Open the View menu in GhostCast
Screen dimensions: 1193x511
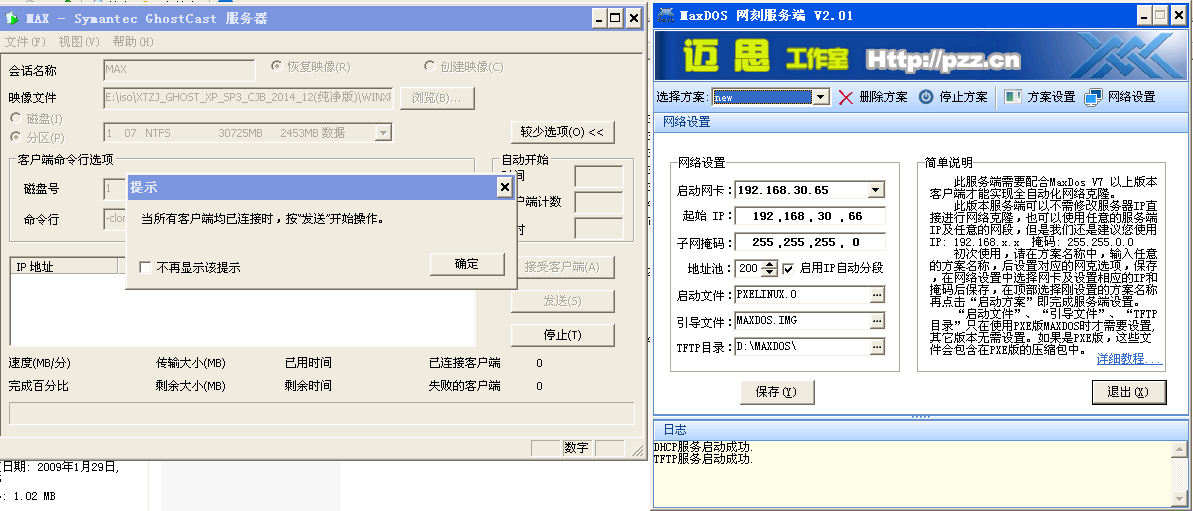(x=79, y=41)
